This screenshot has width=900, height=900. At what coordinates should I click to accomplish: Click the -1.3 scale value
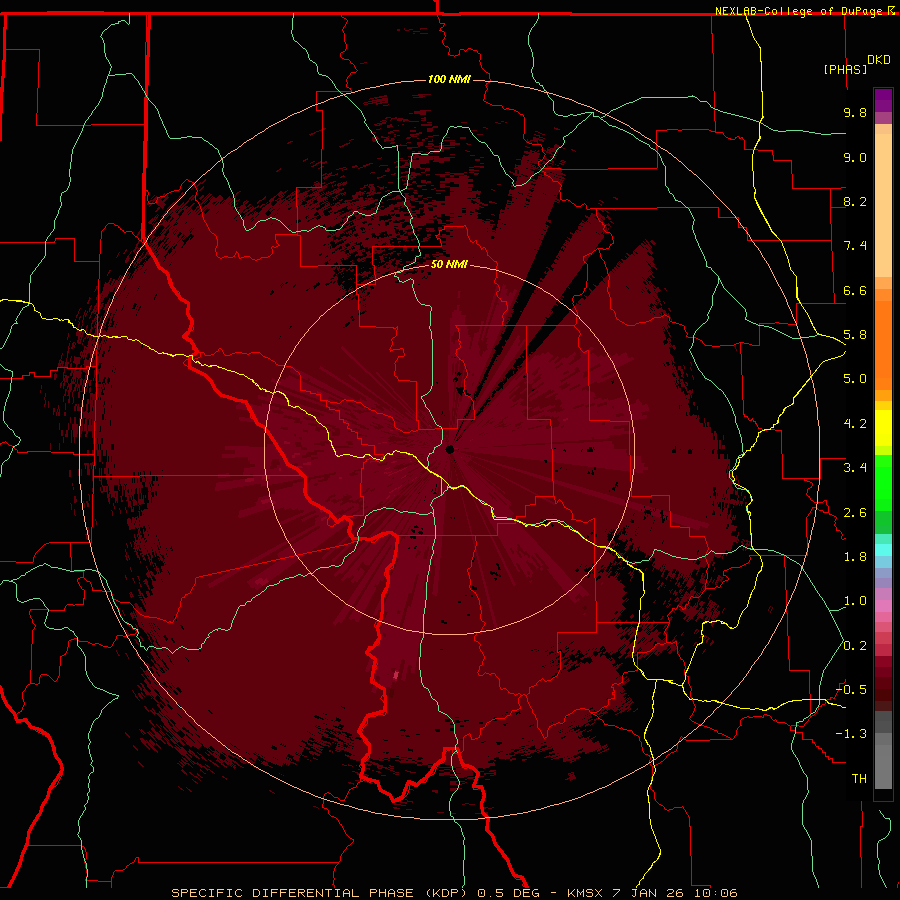click(x=851, y=734)
